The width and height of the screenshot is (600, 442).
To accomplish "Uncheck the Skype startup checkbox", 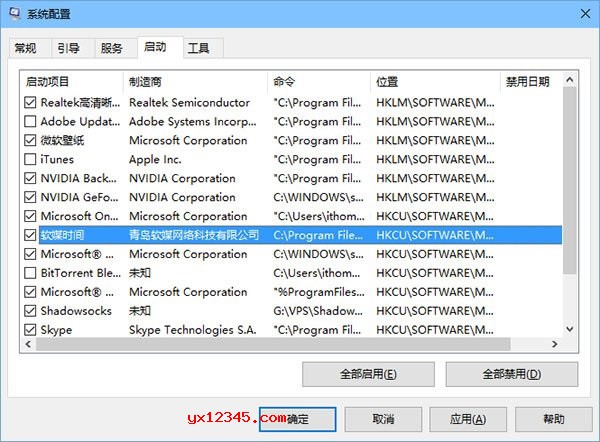I will click(30, 330).
